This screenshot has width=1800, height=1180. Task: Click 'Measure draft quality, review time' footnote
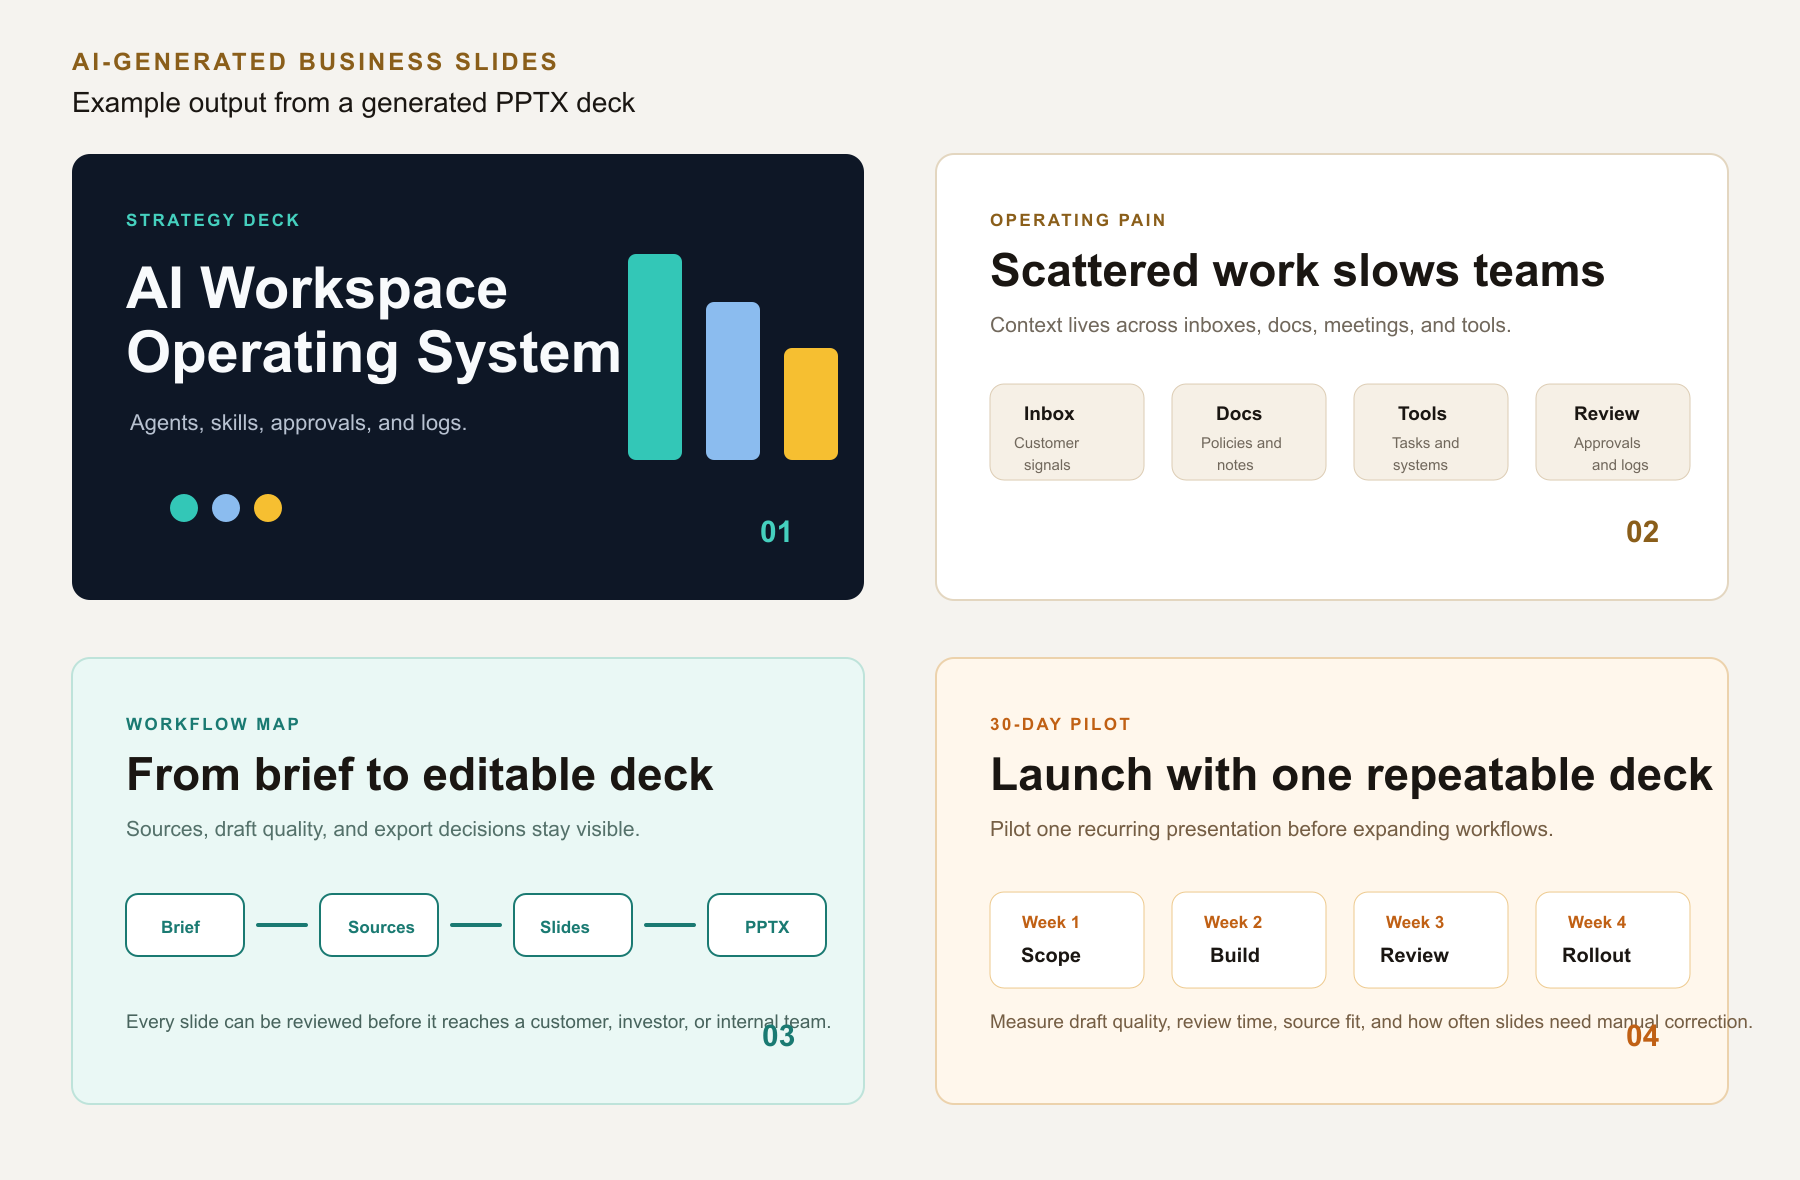click(x=1371, y=1022)
